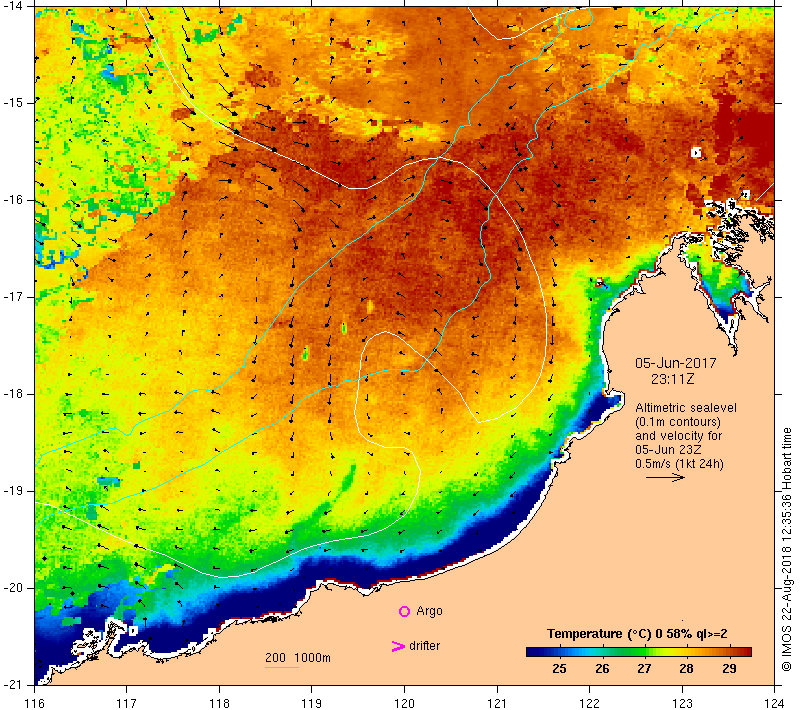The width and height of the screenshot is (800, 710).
Task: Click the longitude axis label '122'
Action: tap(589, 703)
